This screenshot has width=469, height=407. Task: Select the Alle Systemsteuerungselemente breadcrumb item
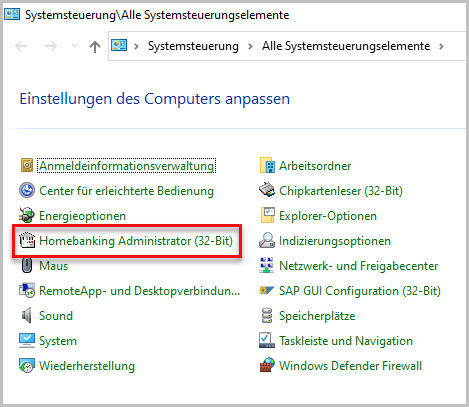point(346,46)
